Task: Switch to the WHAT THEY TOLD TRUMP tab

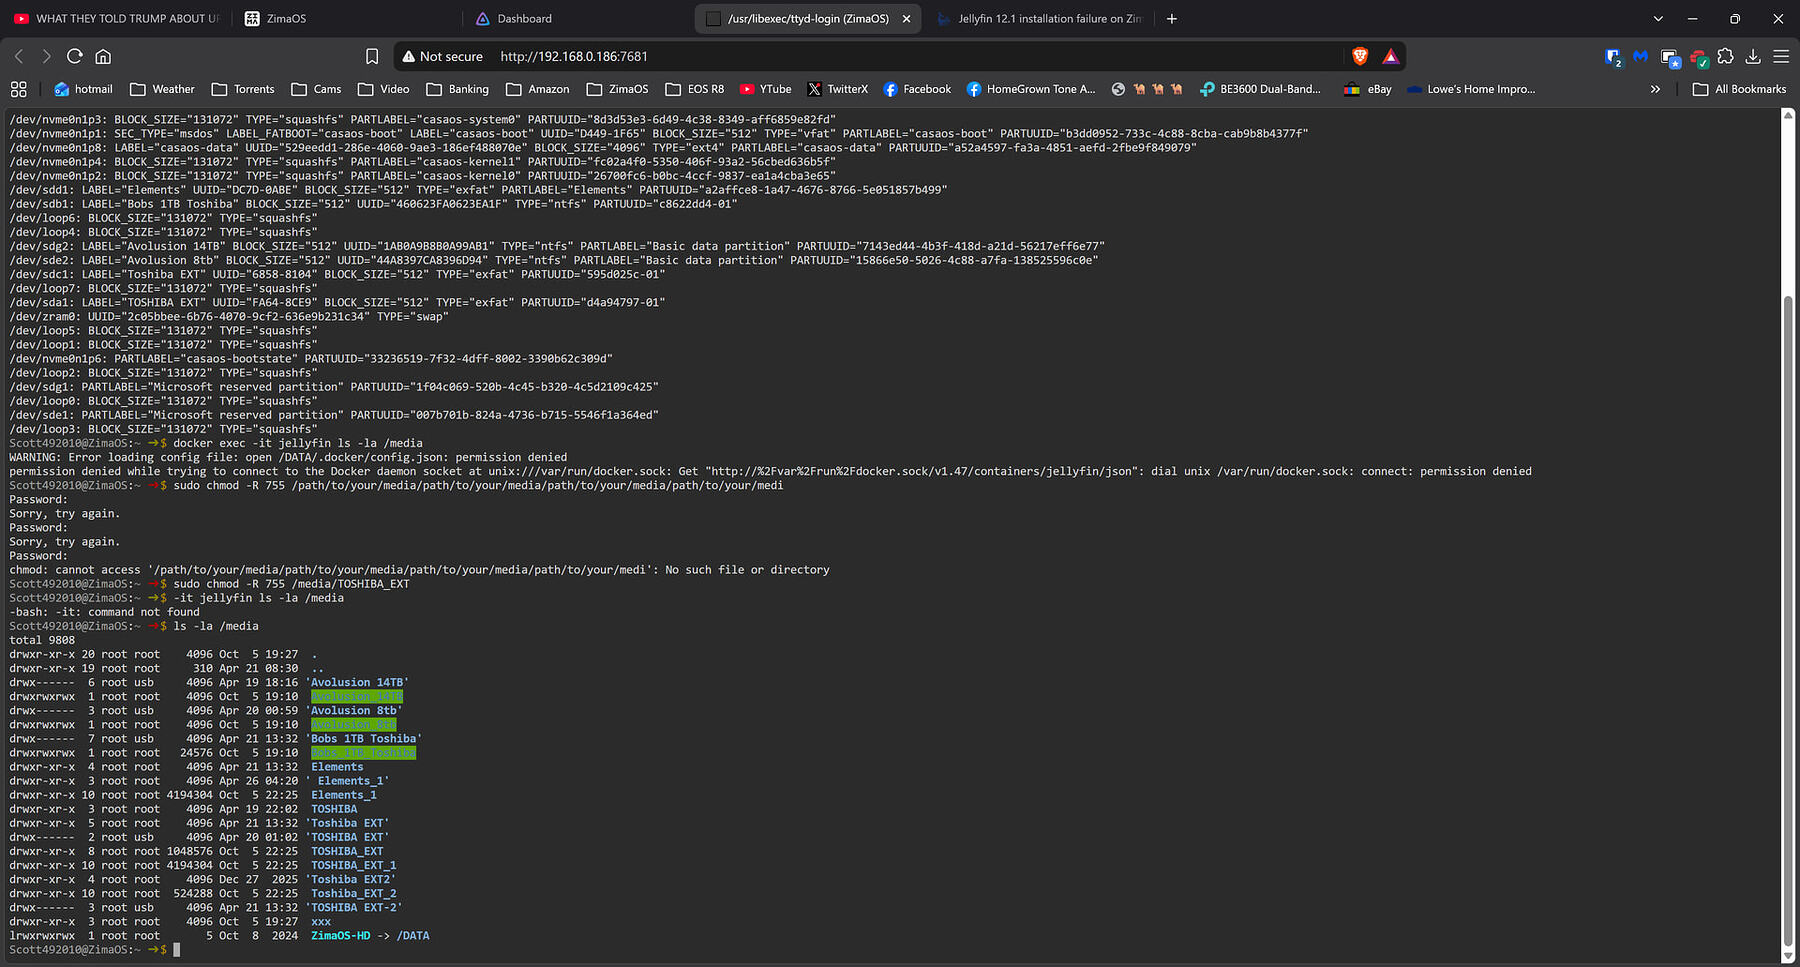Action: click(117, 18)
